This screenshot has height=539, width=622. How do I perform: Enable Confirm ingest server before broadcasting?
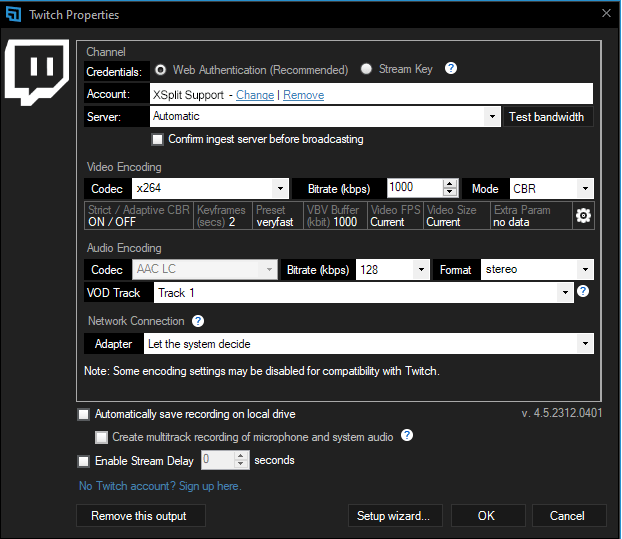[157, 140]
